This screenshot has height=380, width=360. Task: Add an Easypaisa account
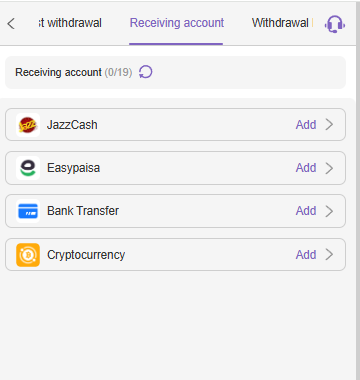pos(306,168)
